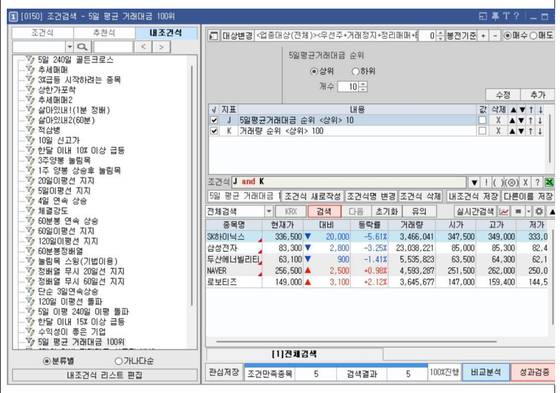
Task: Click the 개수 spinner arrows
Action: [x=363, y=86]
